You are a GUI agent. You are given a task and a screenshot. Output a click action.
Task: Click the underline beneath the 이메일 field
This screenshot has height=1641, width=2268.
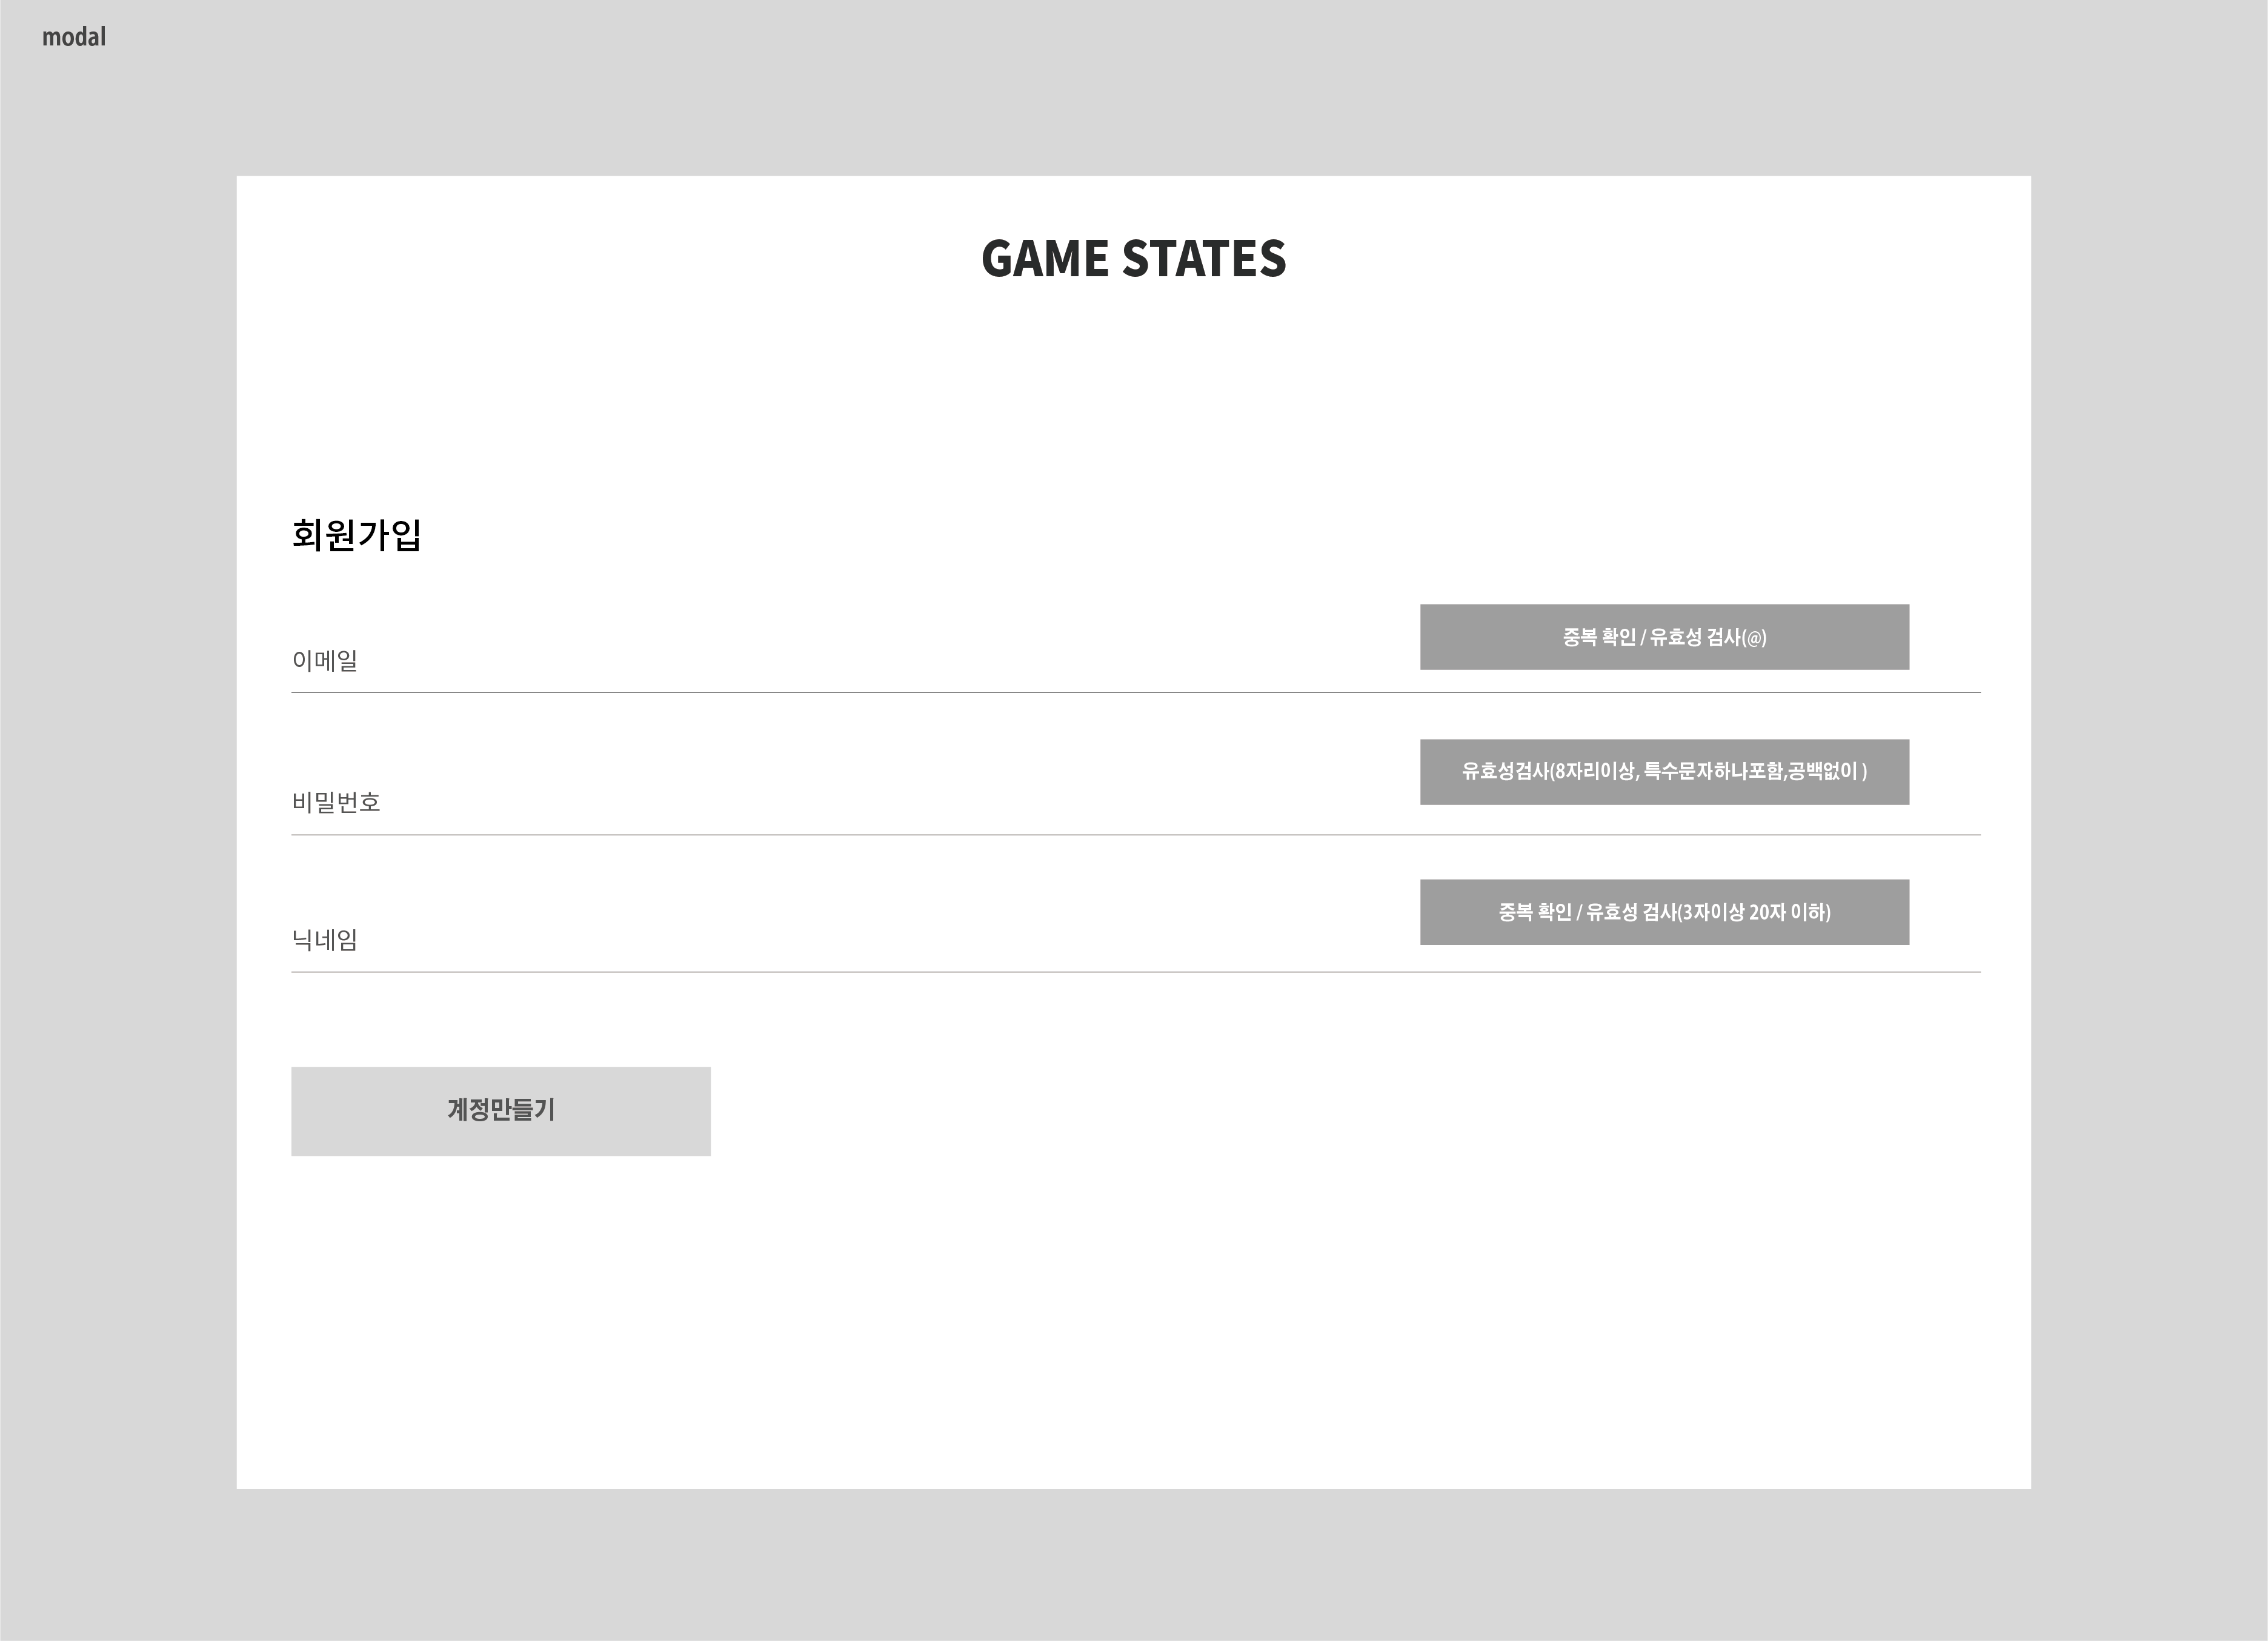(1135, 692)
